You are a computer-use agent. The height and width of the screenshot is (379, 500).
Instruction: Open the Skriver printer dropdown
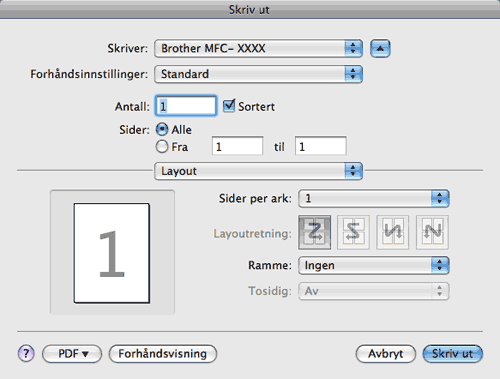[258, 49]
